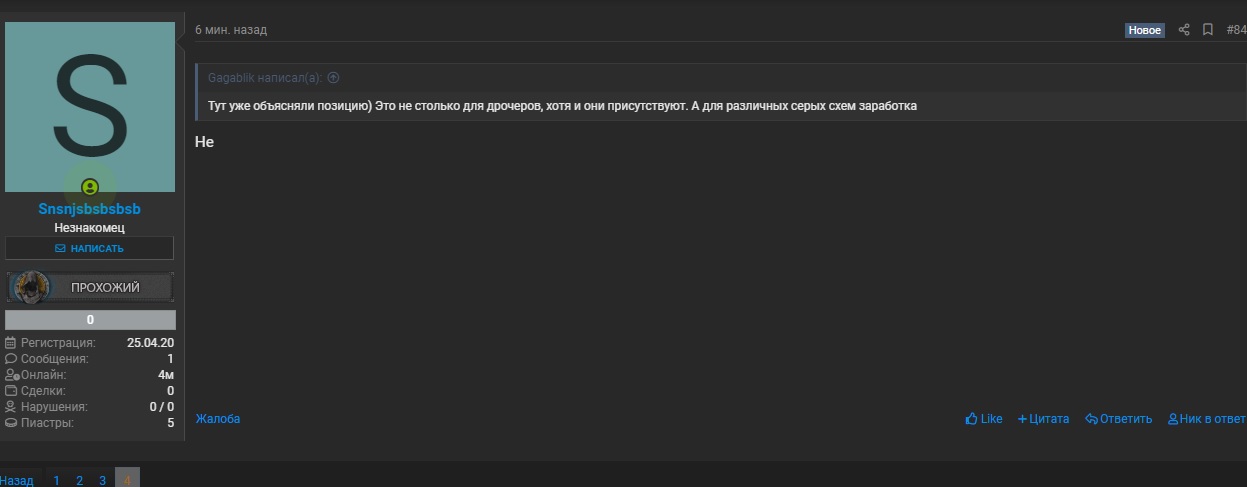Go to previous page with Назад
Screen dimensions: 1247x487
17,480
